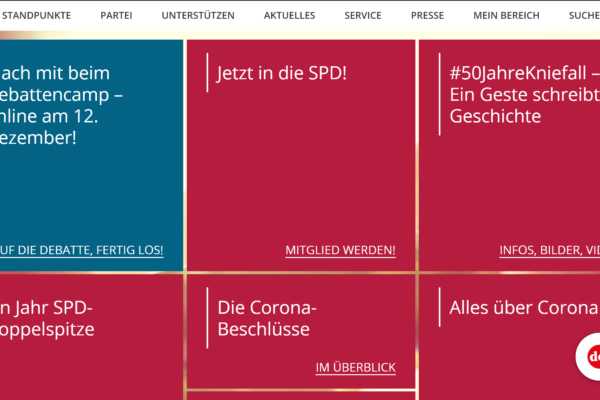Click the IM ÜBERBLICK link
The height and width of the screenshot is (400, 600).
355,367
